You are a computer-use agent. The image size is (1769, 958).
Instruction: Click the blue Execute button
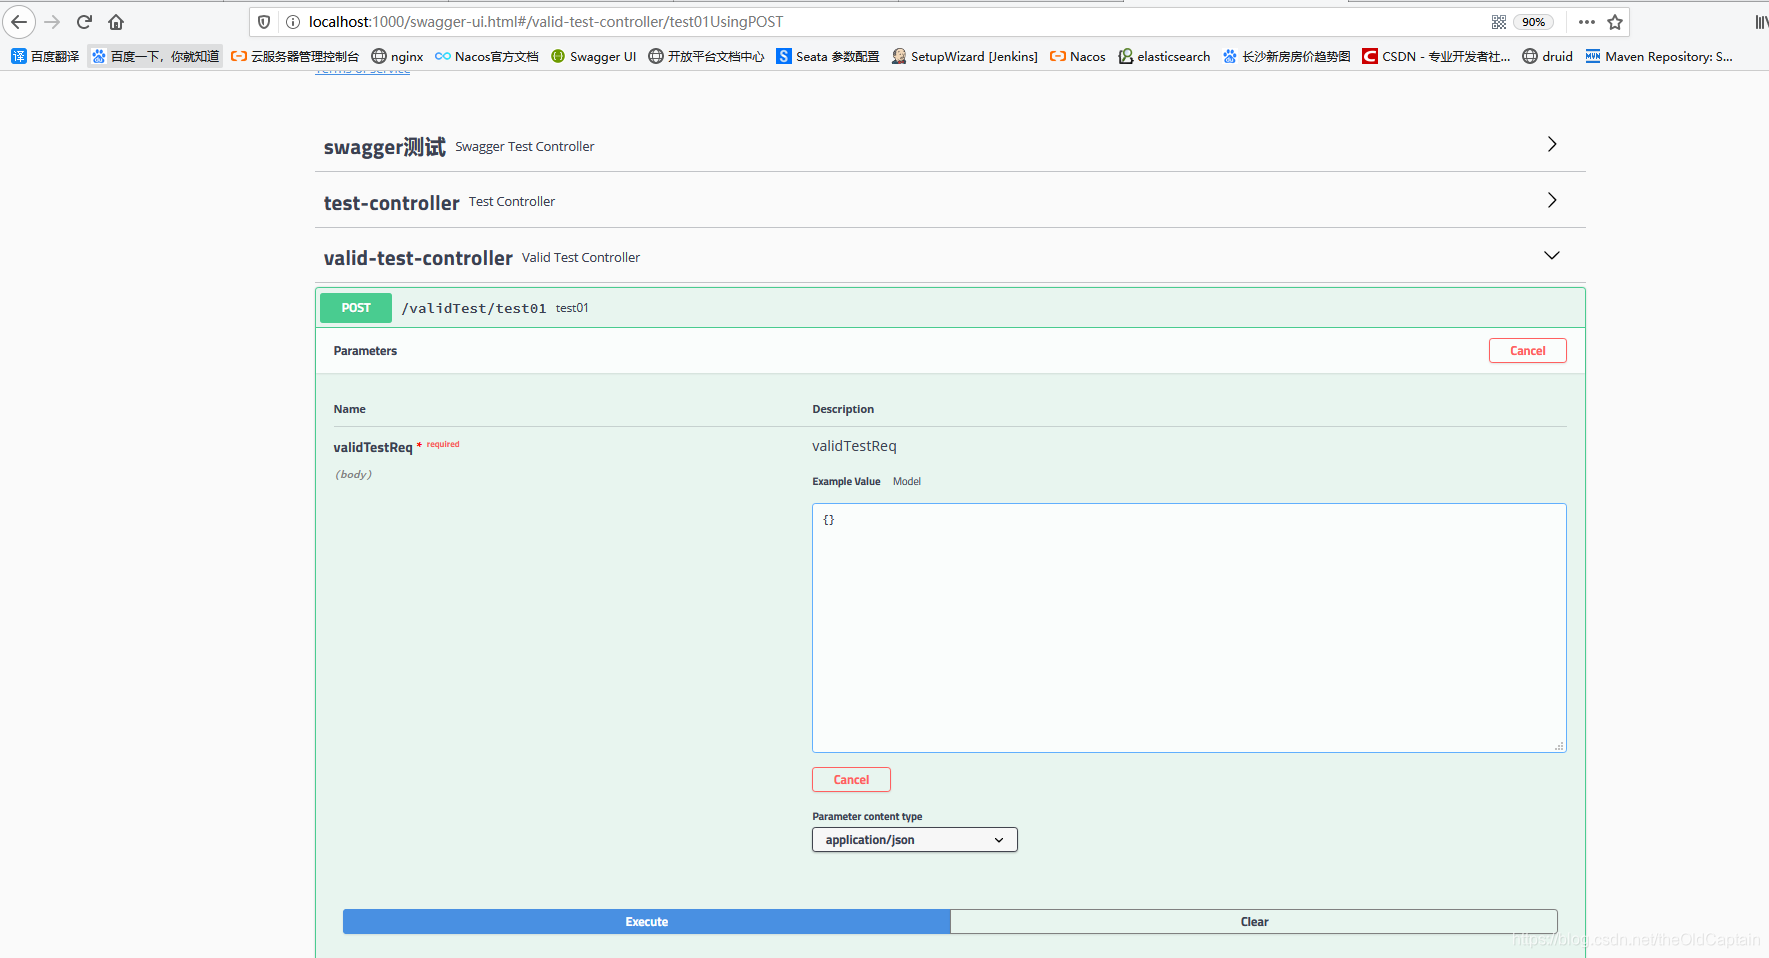click(x=646, y=922)
